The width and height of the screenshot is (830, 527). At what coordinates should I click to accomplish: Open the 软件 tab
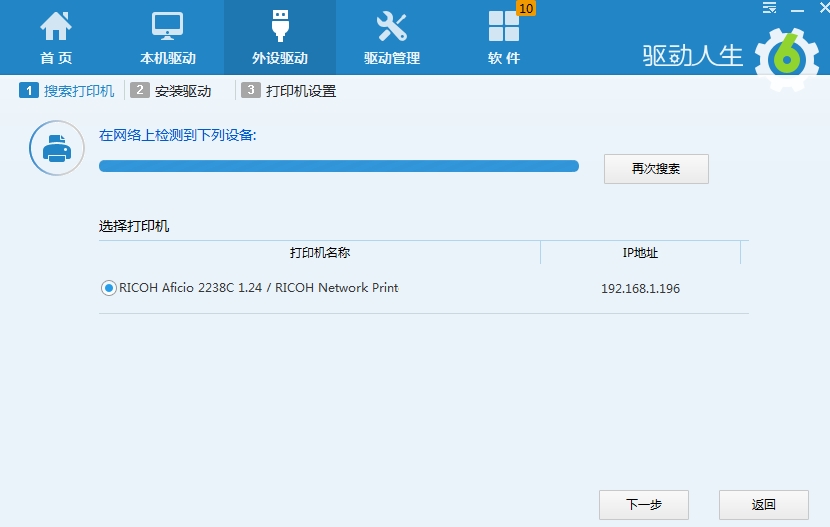(x=504, y=38)
